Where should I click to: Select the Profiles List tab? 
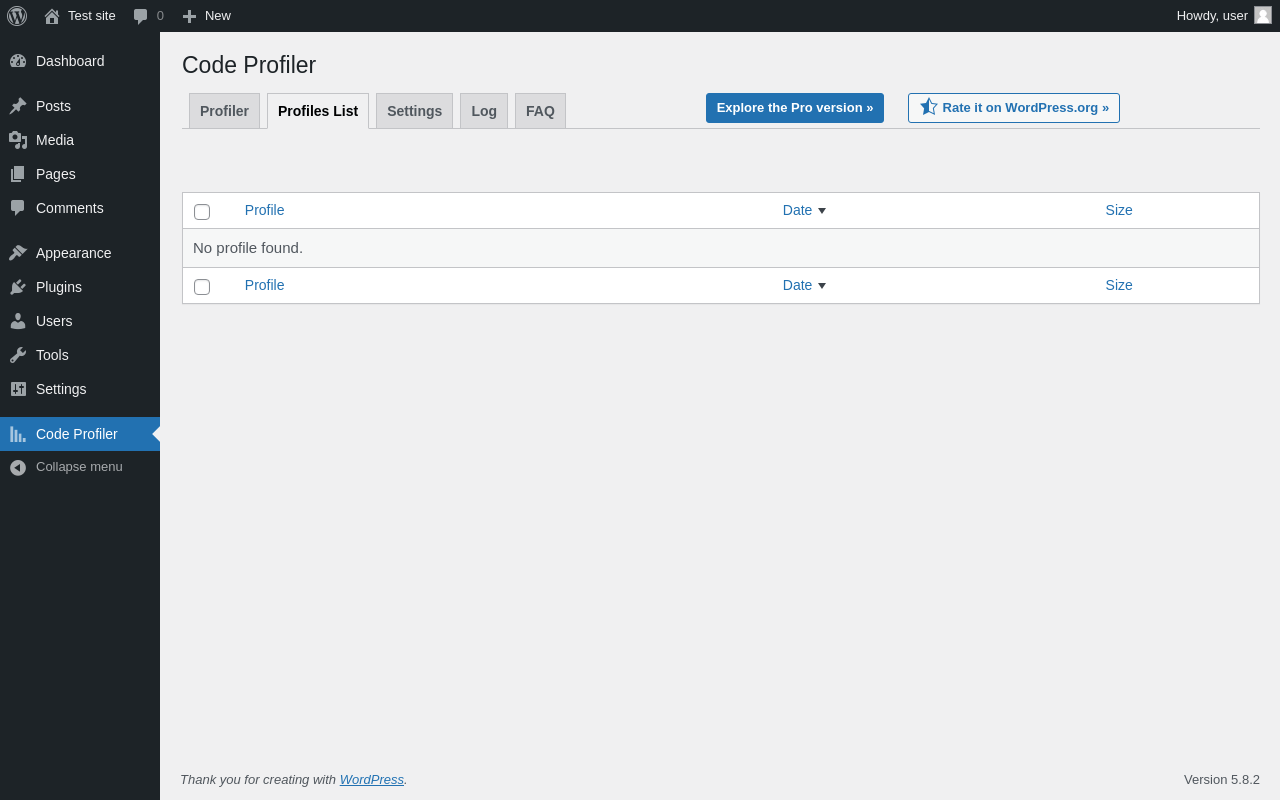pos(318,111)
